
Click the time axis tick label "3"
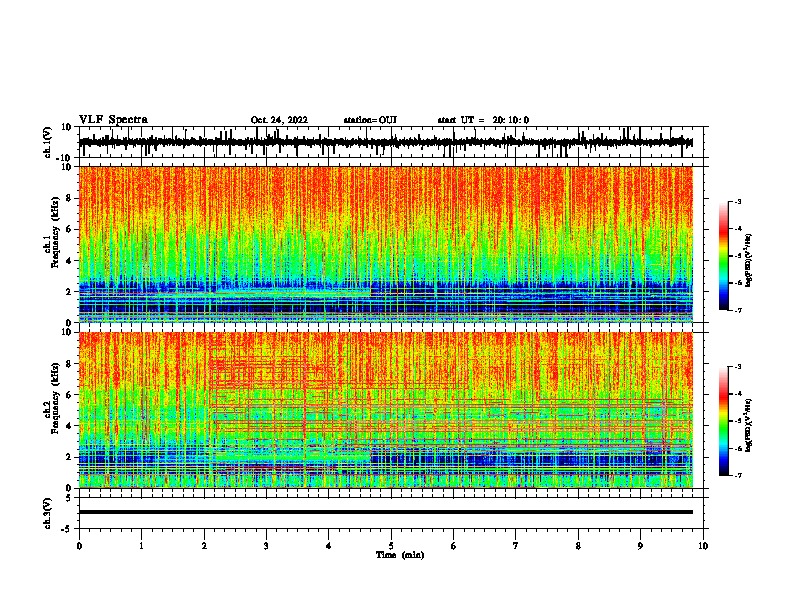tap(266, 546)
